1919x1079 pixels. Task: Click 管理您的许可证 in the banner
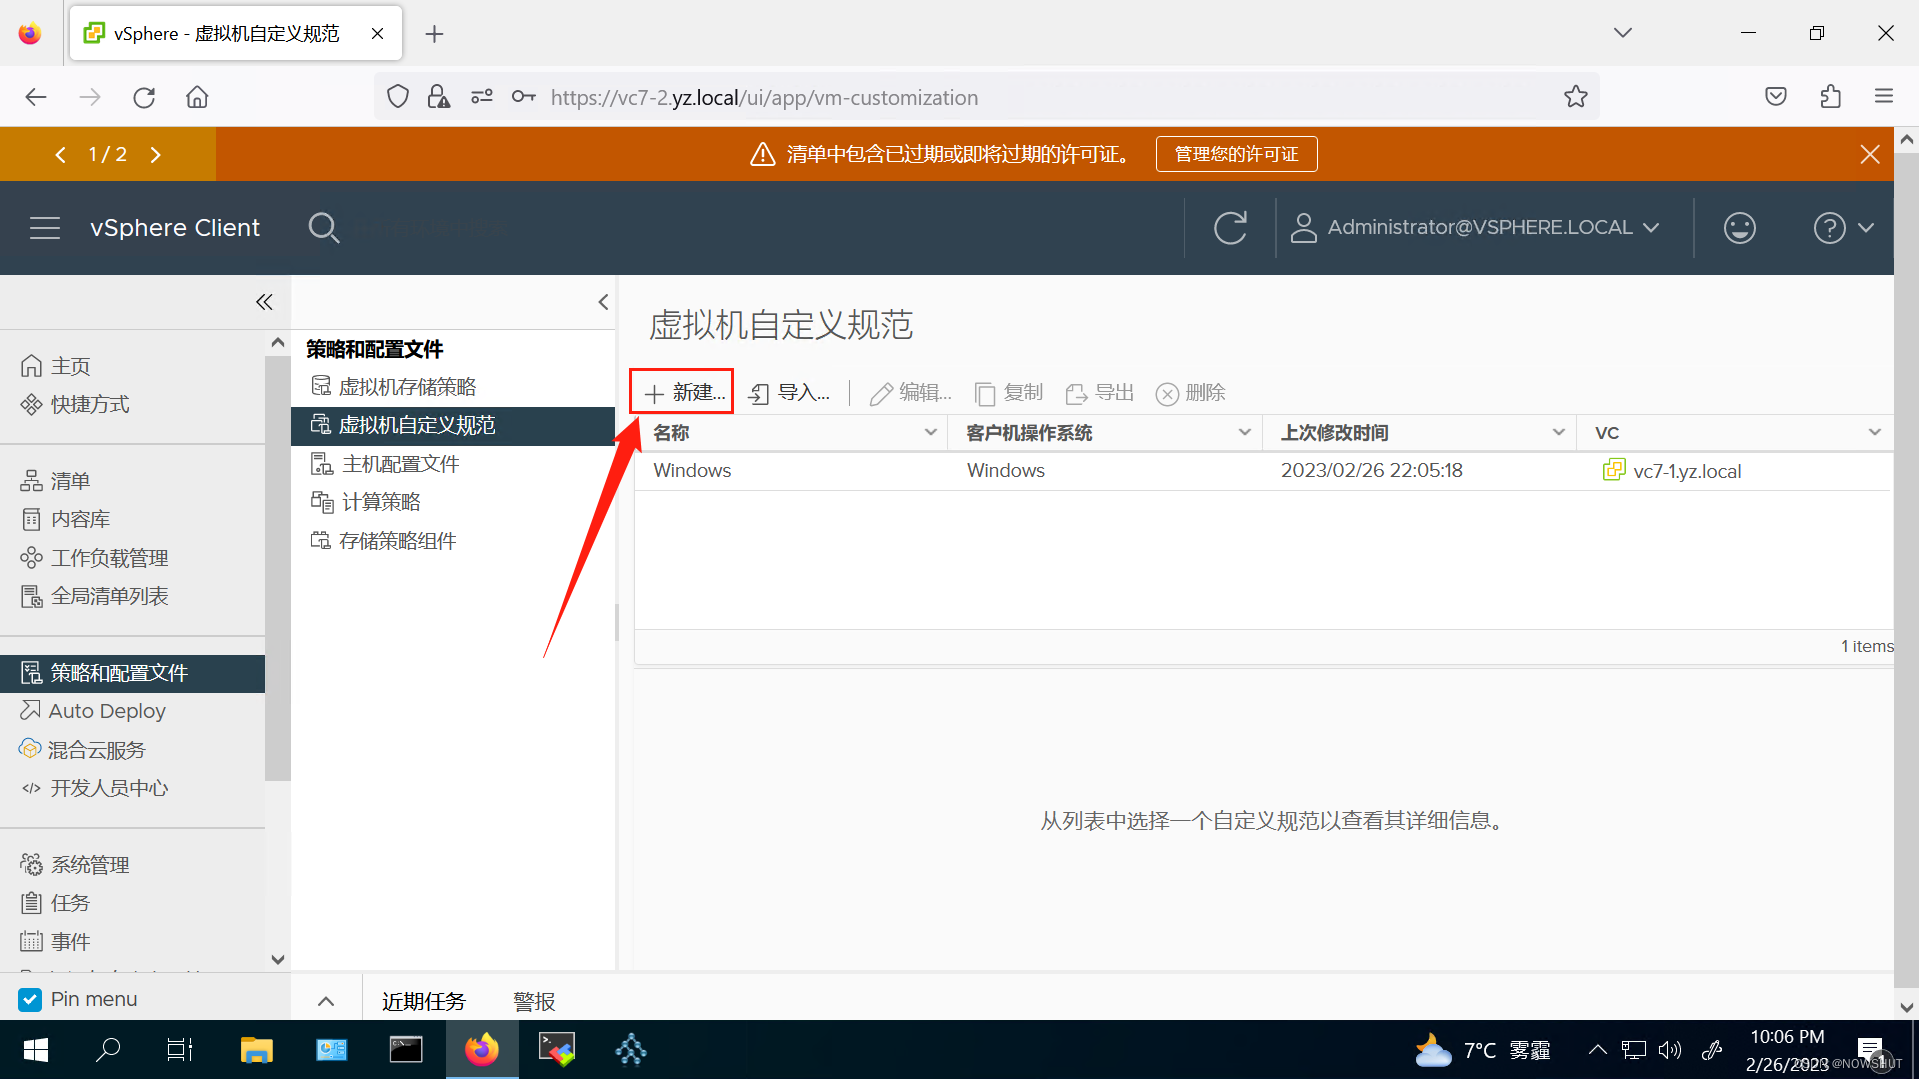point(1236,154)
